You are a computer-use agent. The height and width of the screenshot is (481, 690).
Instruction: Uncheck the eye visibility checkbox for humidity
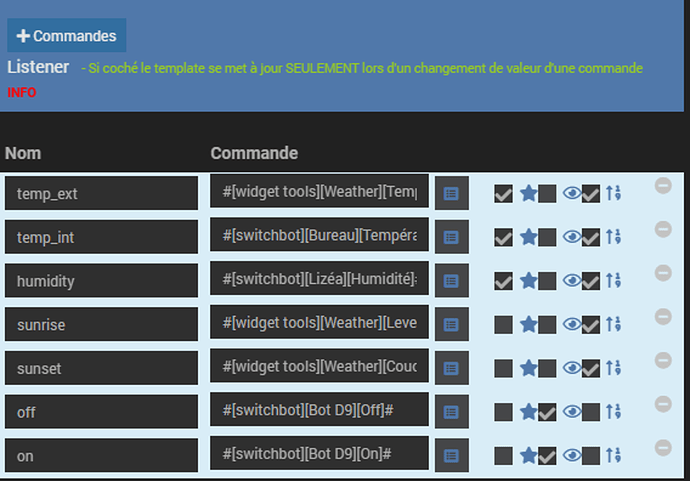(x=591, y=281)
